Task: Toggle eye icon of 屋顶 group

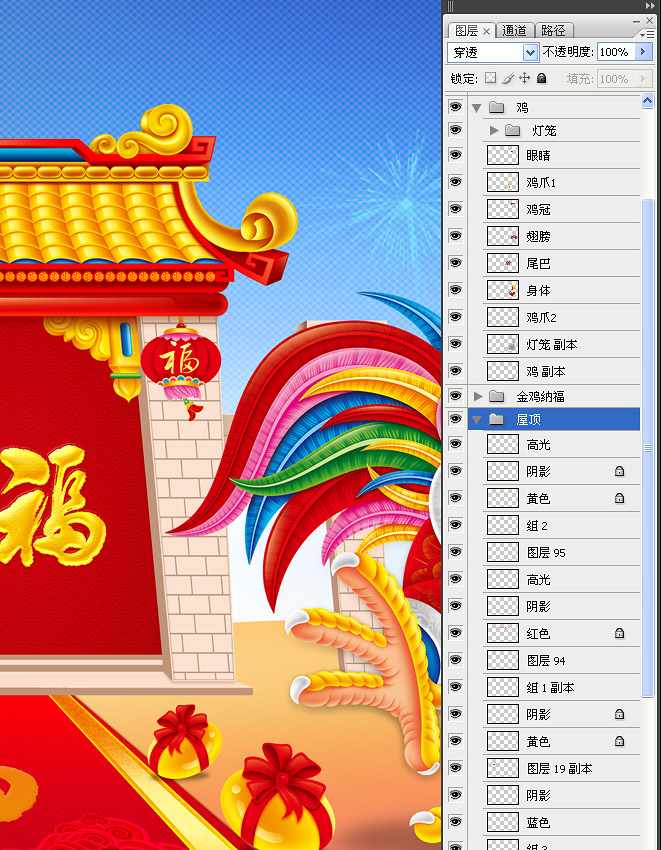Action: click(455, 419)
